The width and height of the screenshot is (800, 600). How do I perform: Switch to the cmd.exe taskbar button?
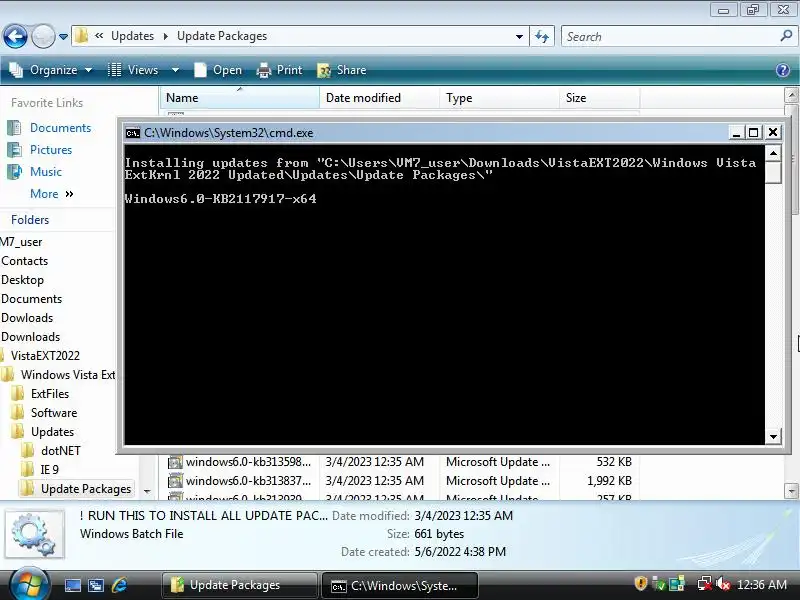pos(401,585)
